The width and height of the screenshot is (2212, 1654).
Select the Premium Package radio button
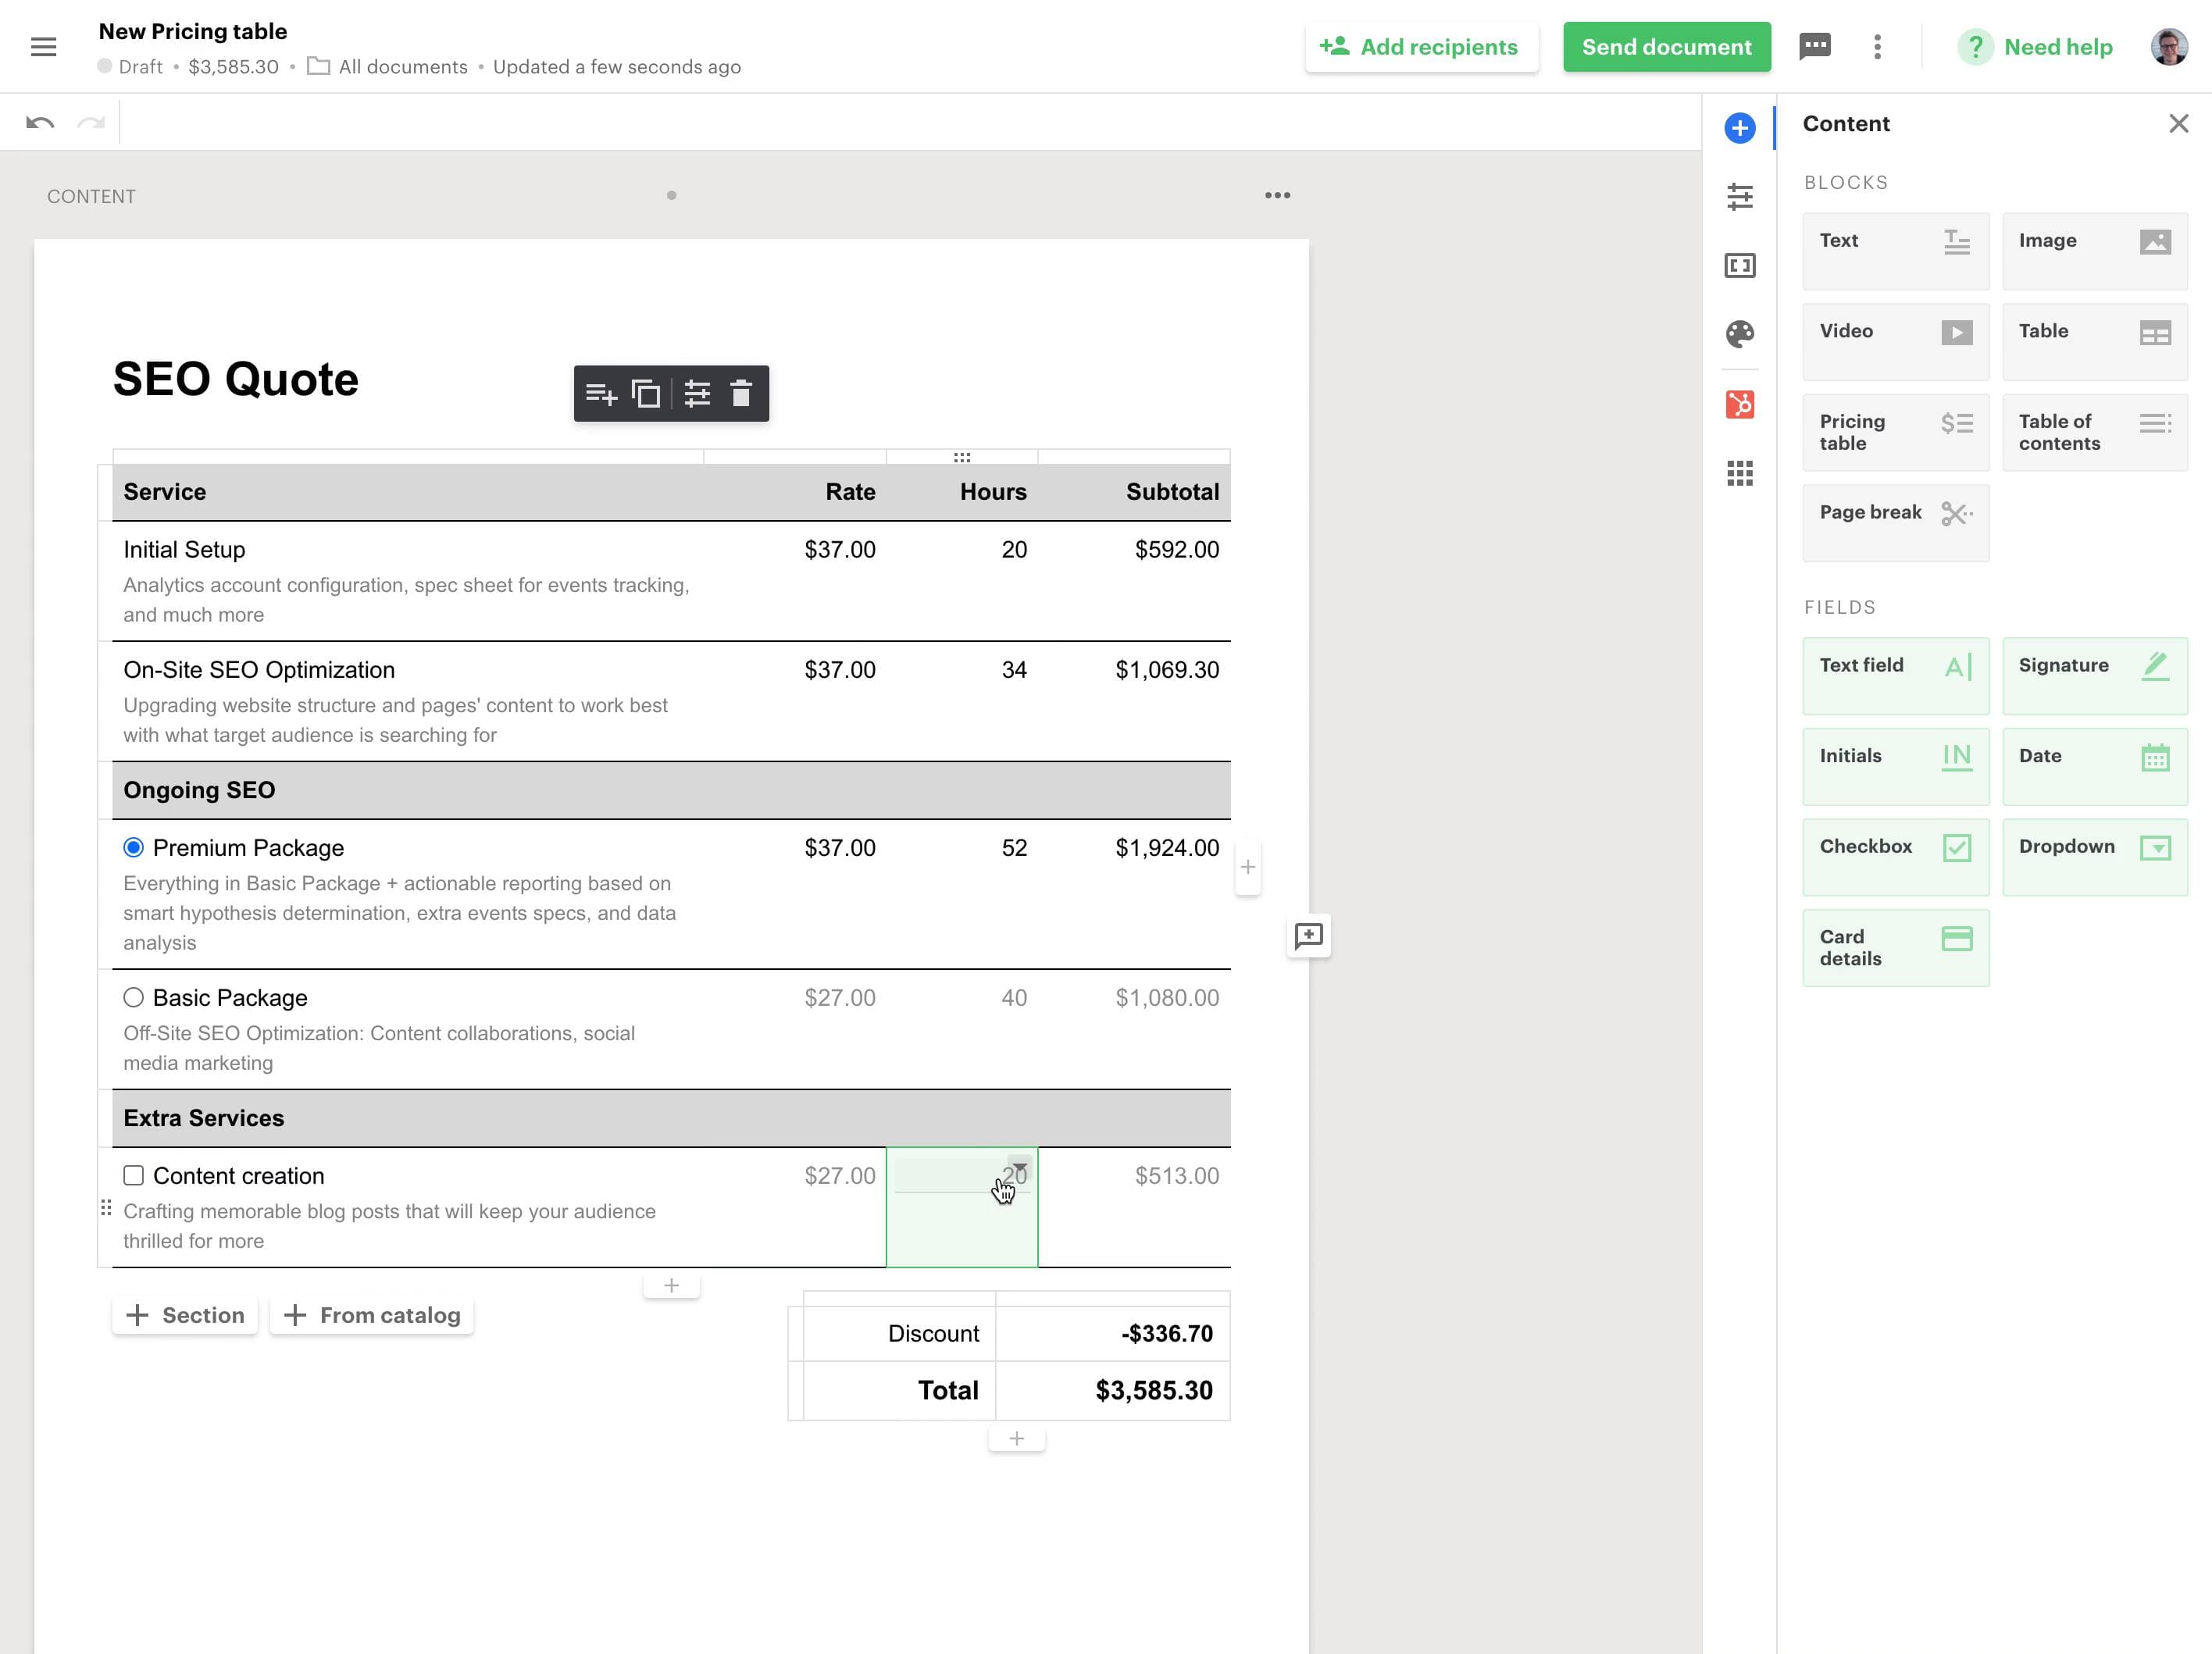point(133,847)
